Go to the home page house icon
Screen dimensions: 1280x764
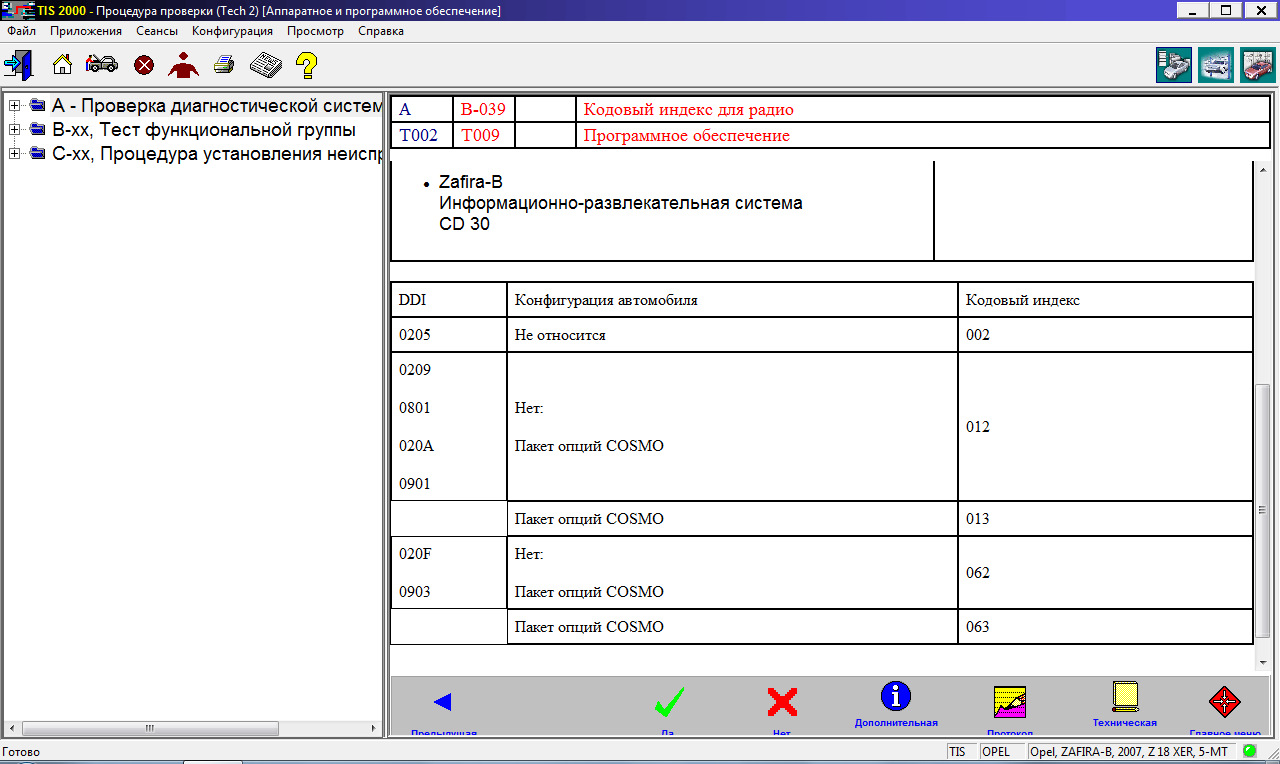click(x=62, y=66)
